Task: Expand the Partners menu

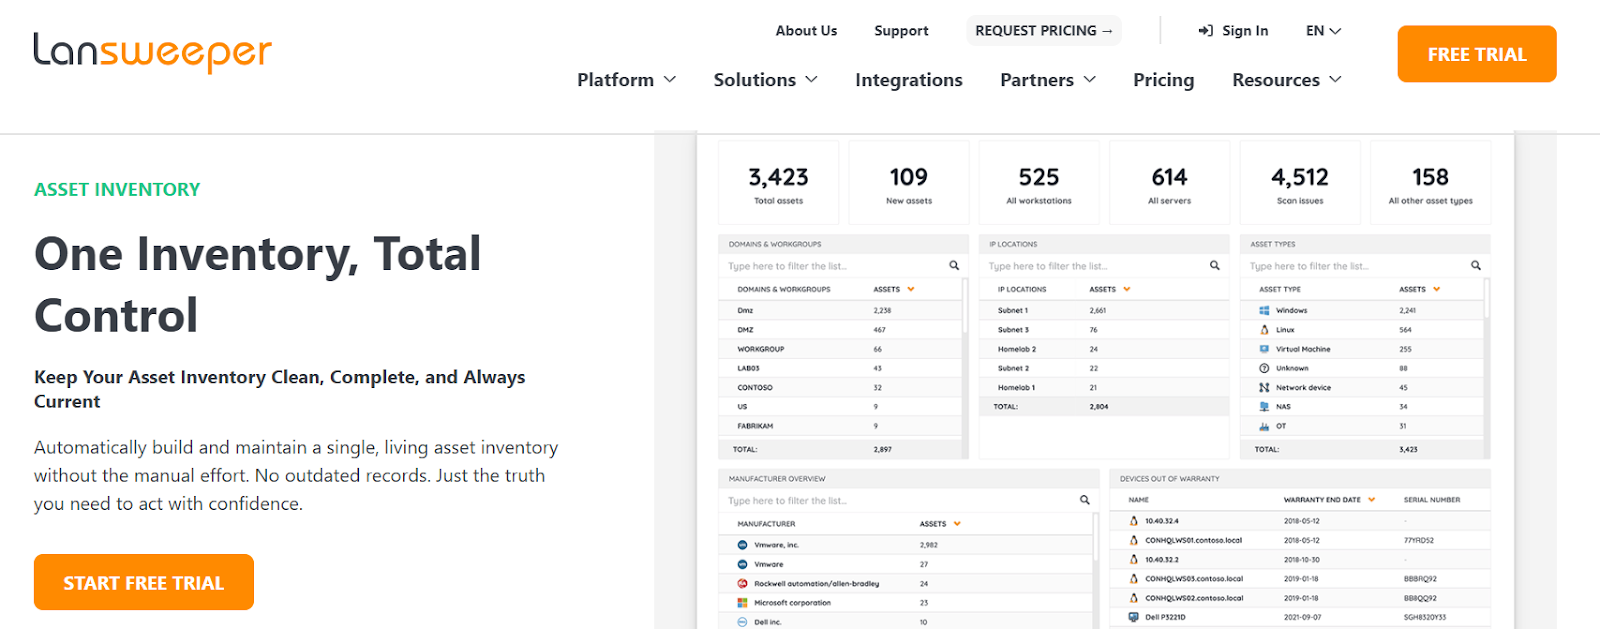Action: (x=1047, y=80)
